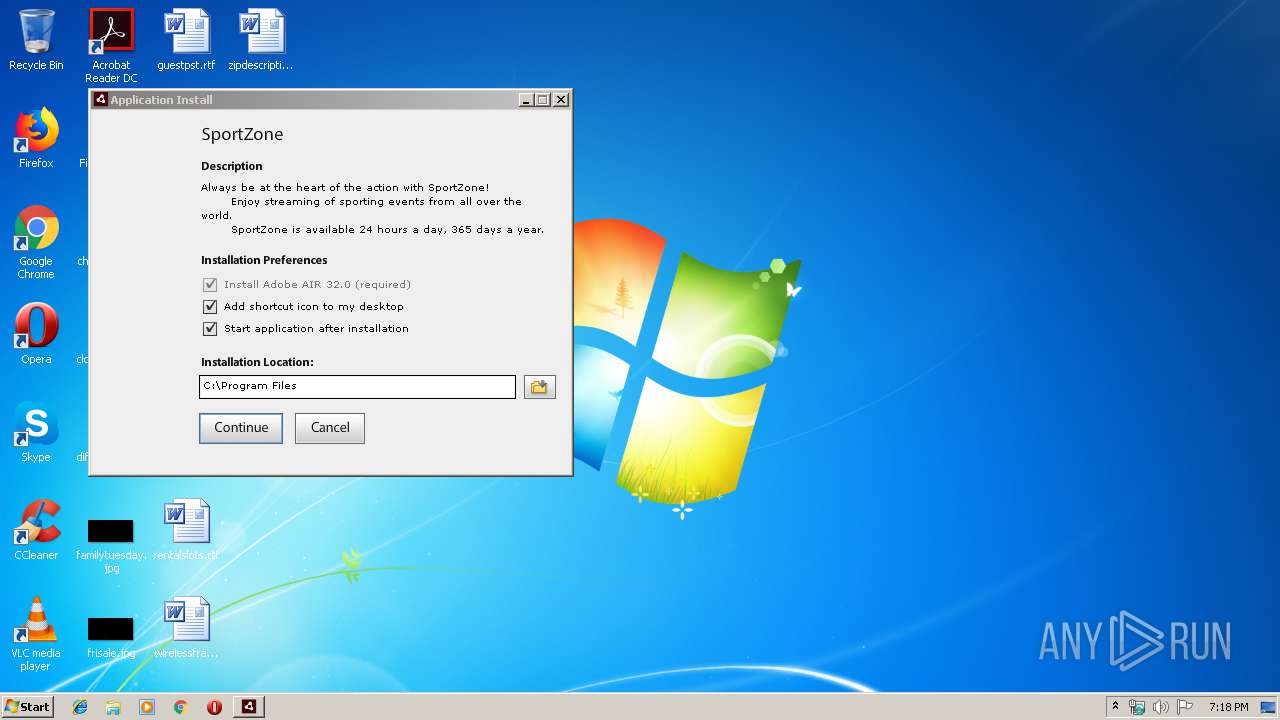The image size is (1280, 720).
Task: Click the SportZone application name heading
Action: (x=242, y=134)
